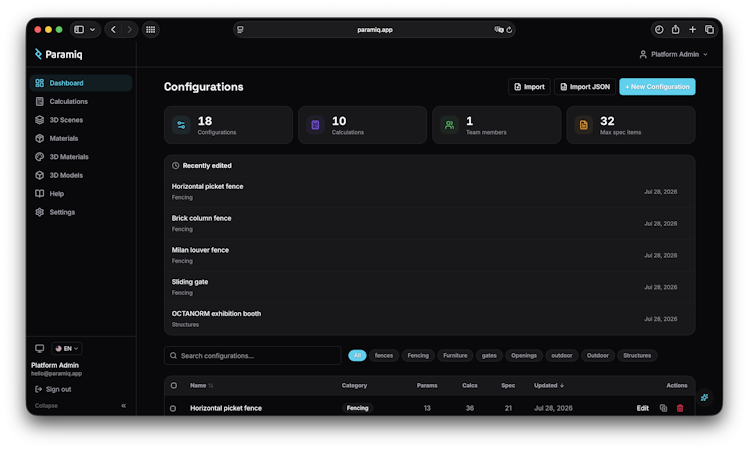Click the 10 Calculations calculator icon
This screenshot has width=749, height=450.
[315, 125]
